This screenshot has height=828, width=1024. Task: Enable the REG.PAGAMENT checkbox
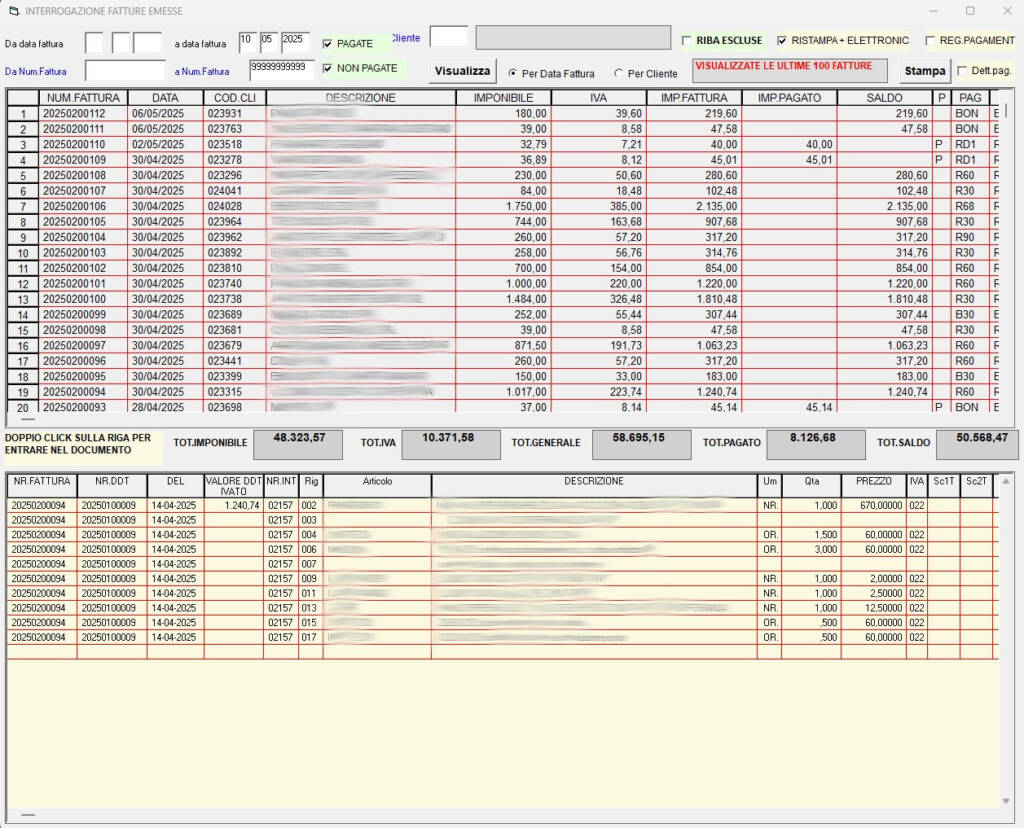pyautogui.click(x=930, y=40)
